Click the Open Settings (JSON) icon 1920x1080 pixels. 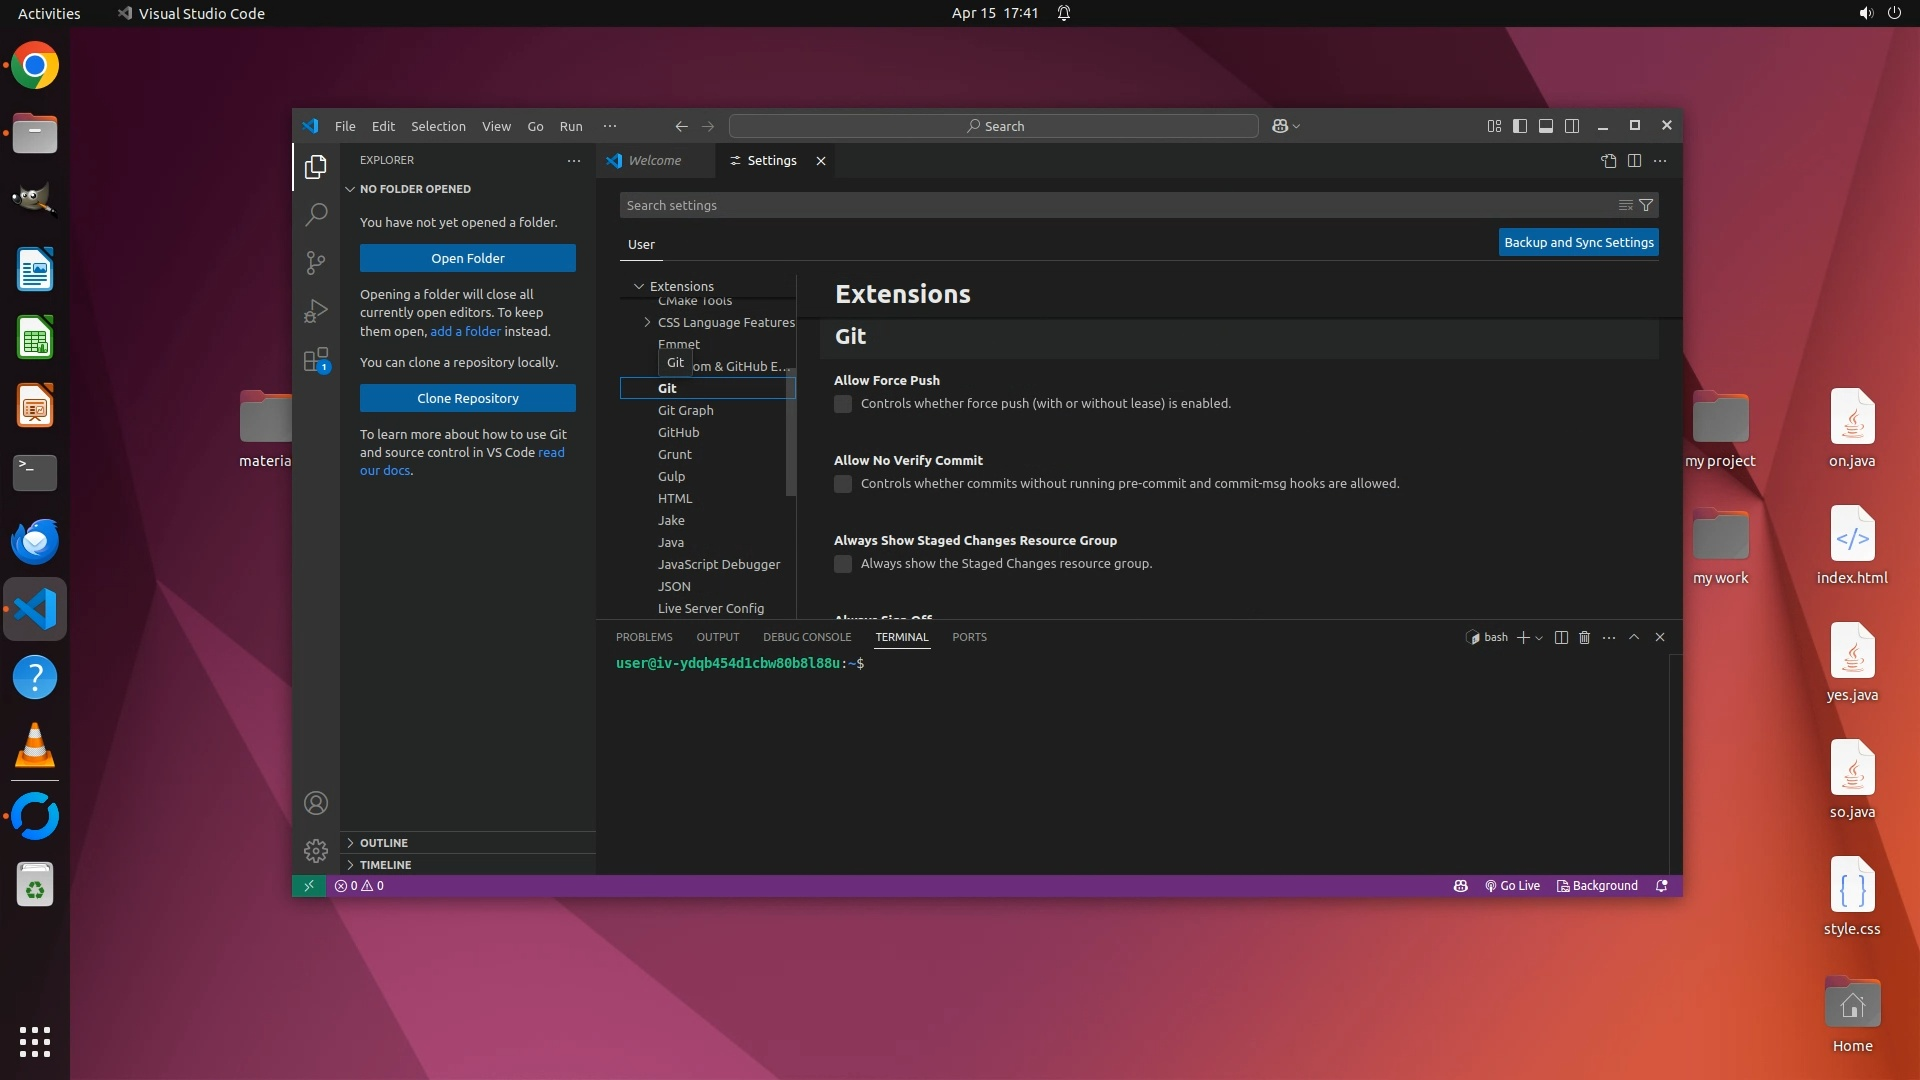pos(1608,161)
